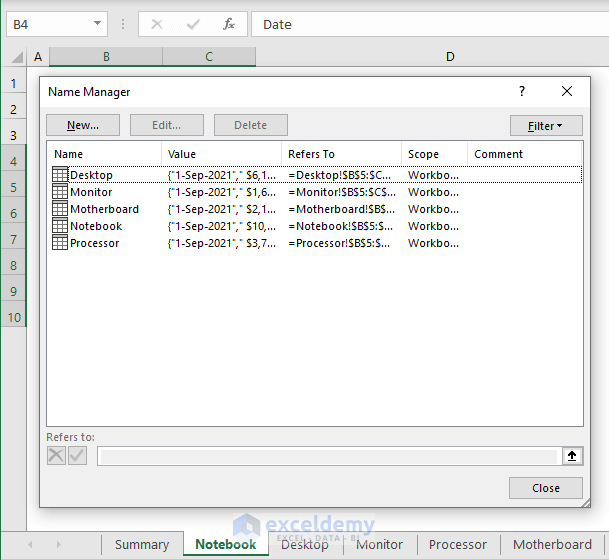609x560 pixels.
Task: Click the Refers to cancel X button
Action: [56, 455]
